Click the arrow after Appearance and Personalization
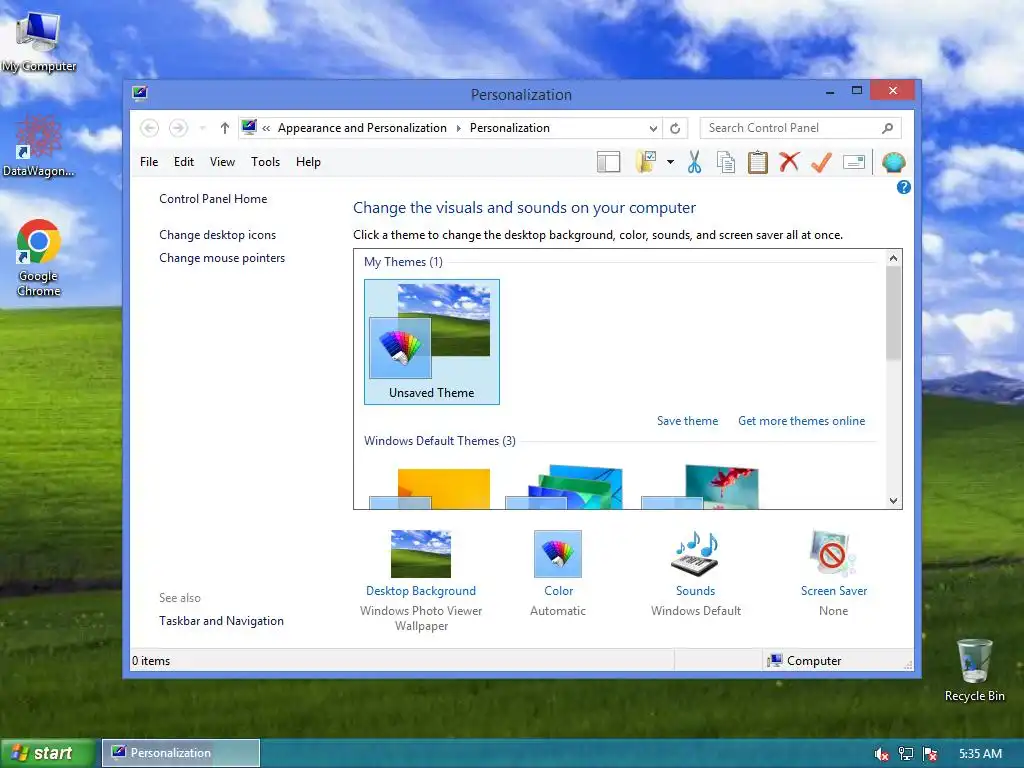This screenshot has width=1024, height=768. click(458, 129)
